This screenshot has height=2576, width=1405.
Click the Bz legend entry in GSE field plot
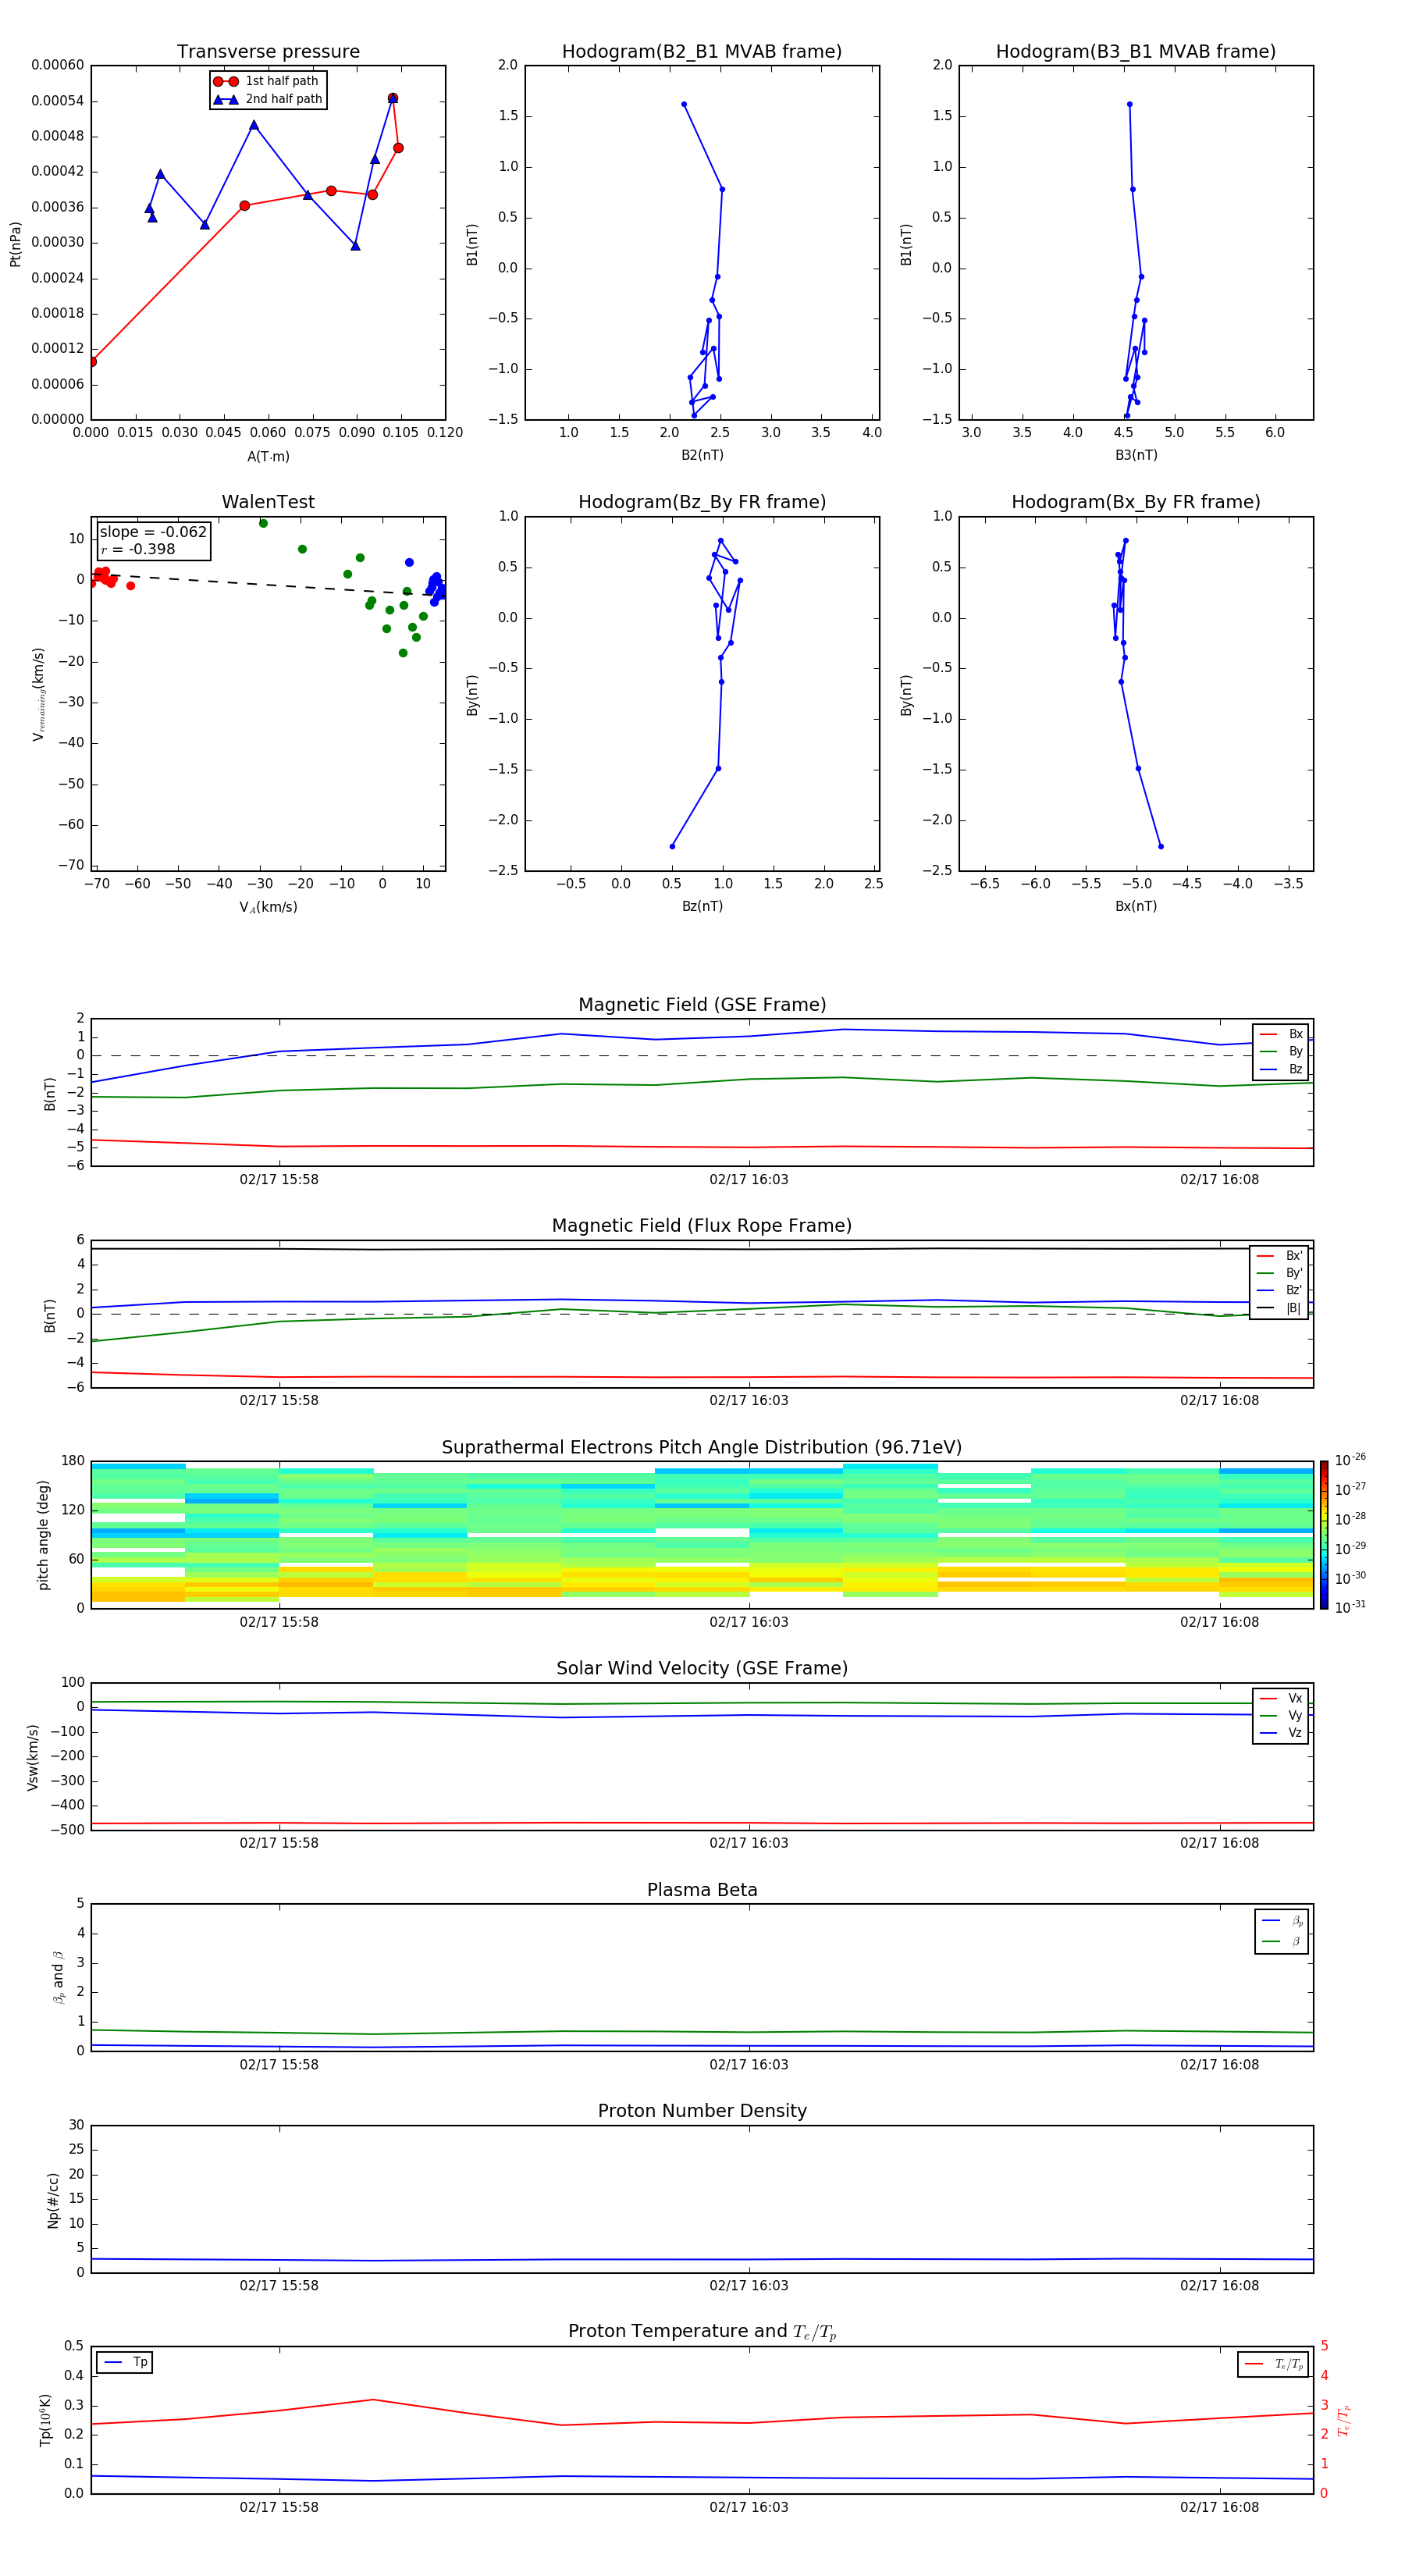1281,1069
